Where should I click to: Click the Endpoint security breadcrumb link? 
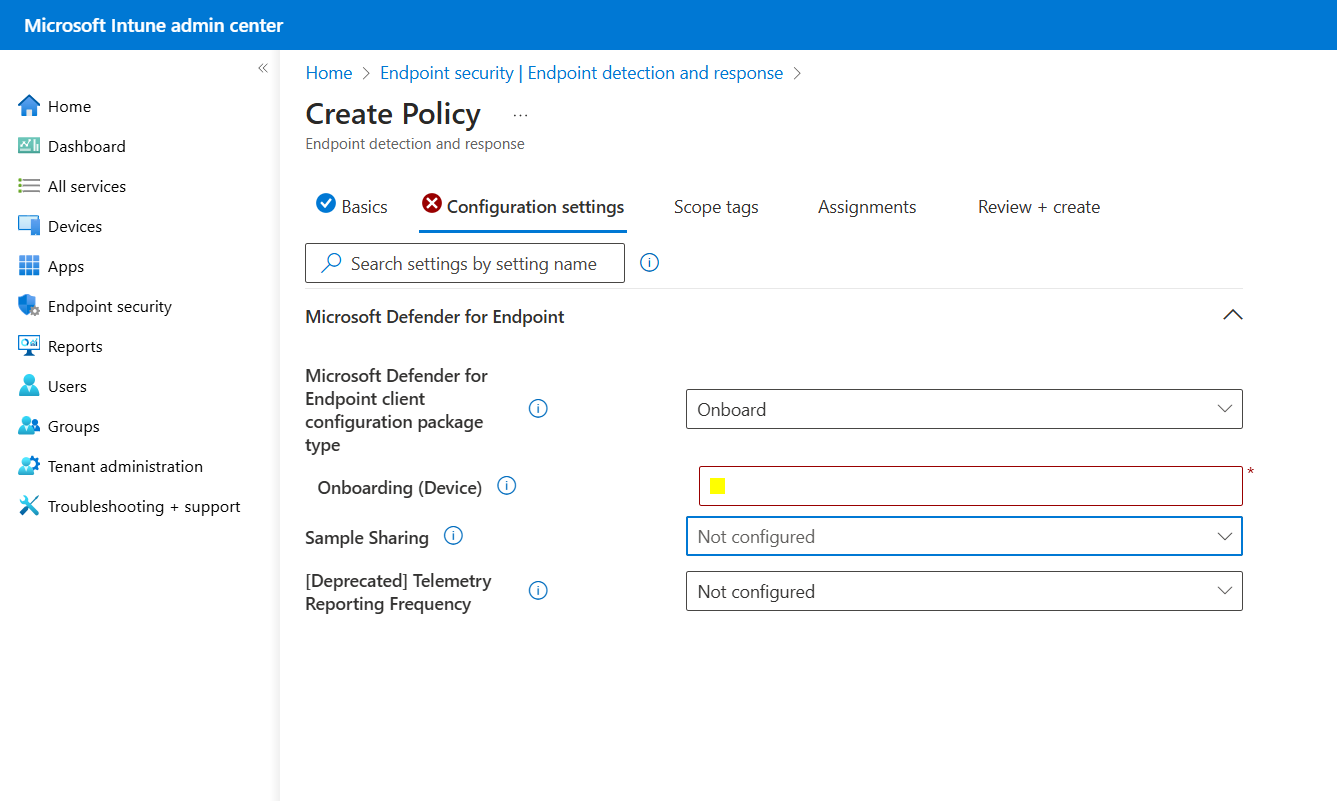(x=582, y=73)
